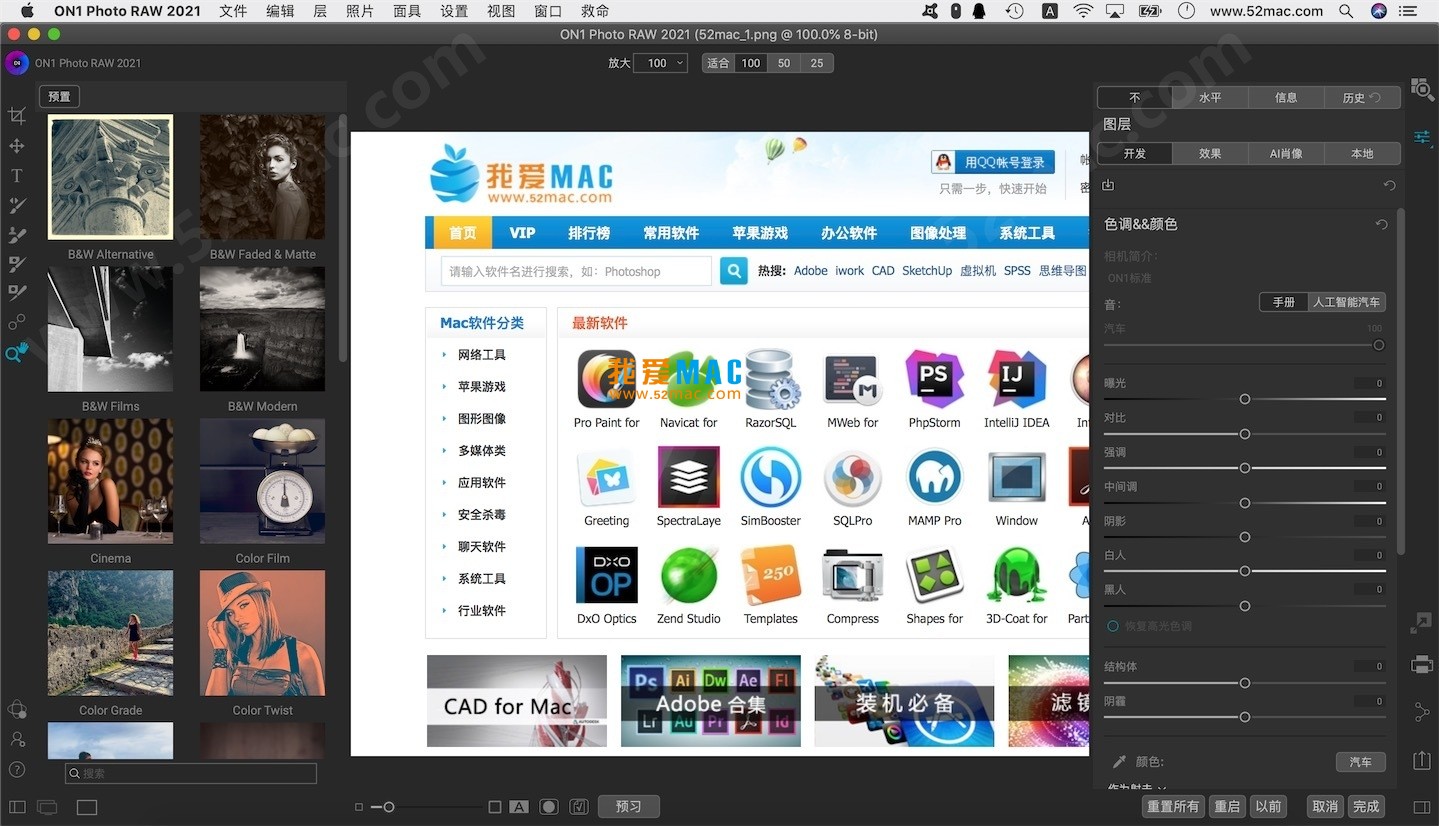The height and width of the screenshot is (826, 1439).
Task: Click the single view rectangle icon bottom left
Action: [87, 807]
